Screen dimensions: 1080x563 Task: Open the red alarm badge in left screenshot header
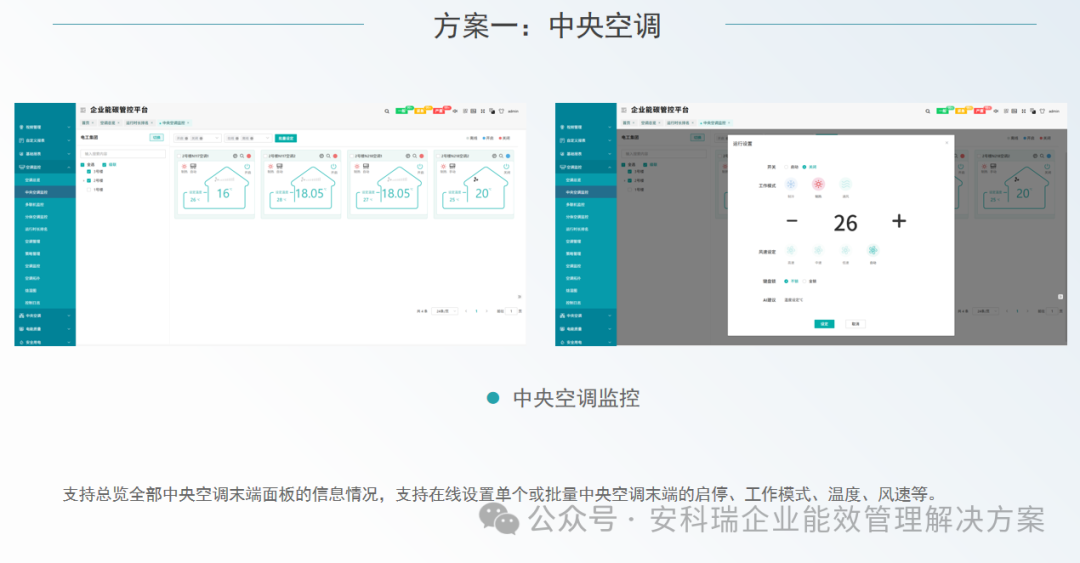pyautogui.click(x=440, y=110)
